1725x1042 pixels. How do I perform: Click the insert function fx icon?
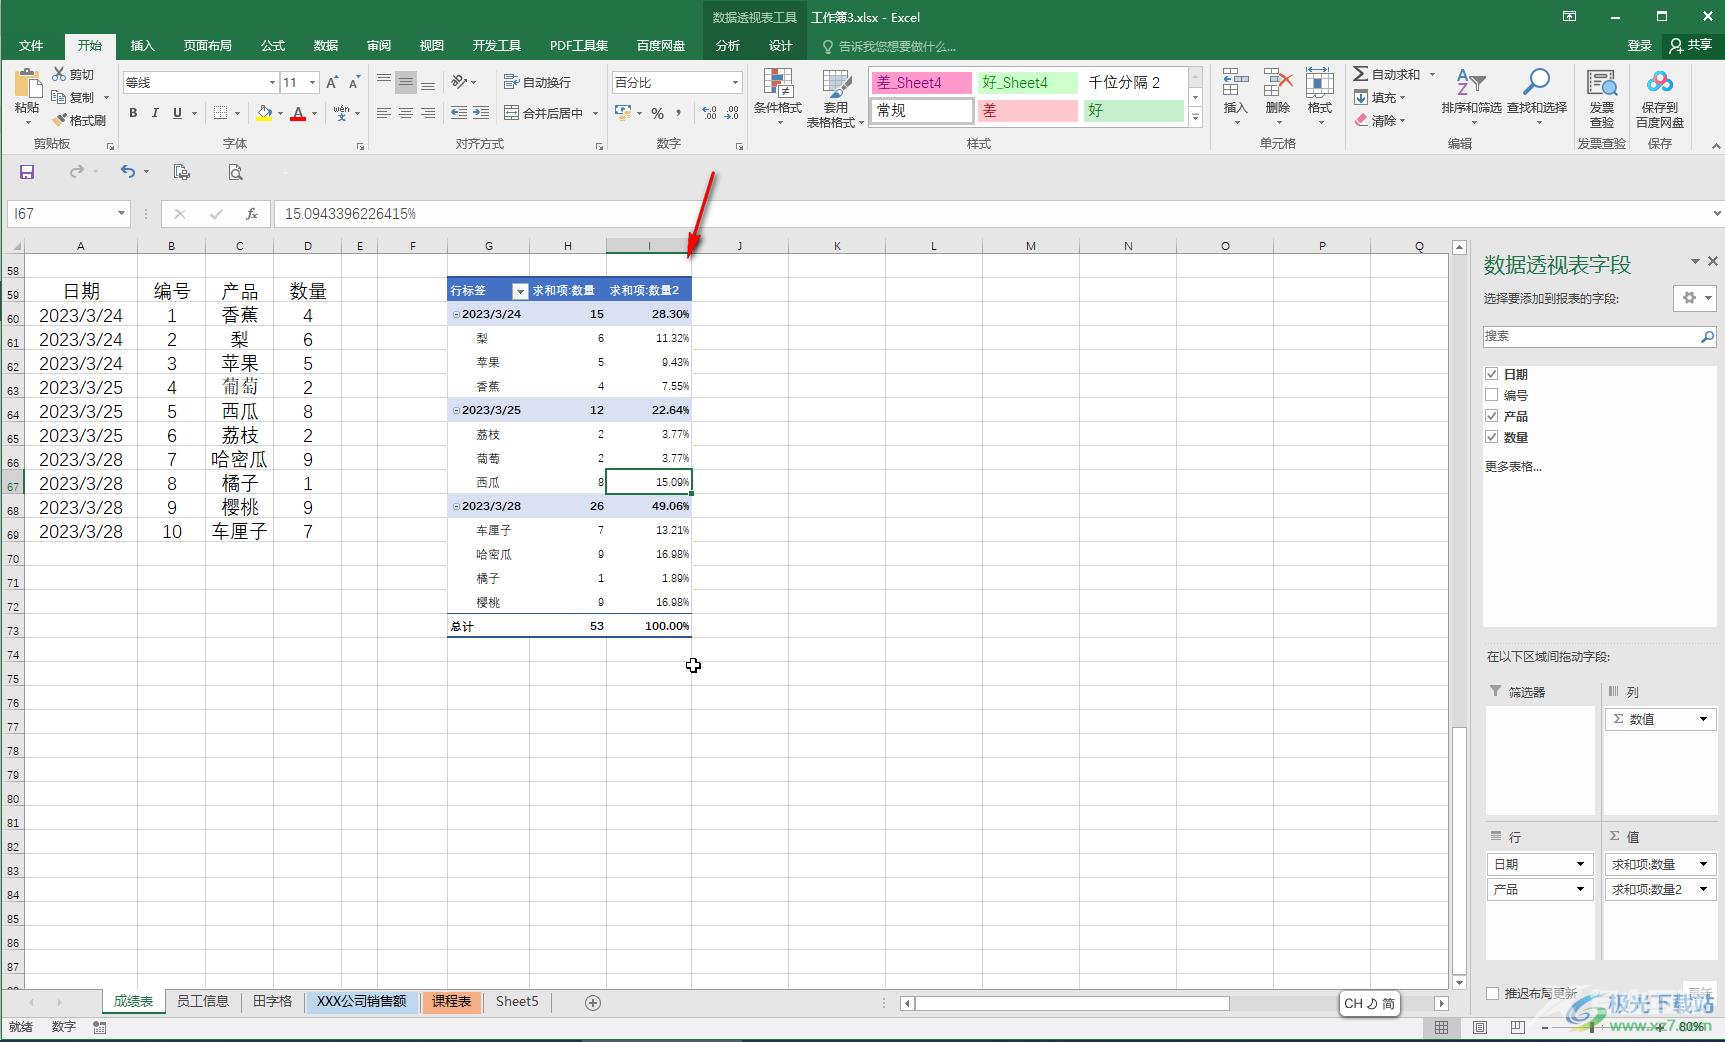click(x=252, y=213)
